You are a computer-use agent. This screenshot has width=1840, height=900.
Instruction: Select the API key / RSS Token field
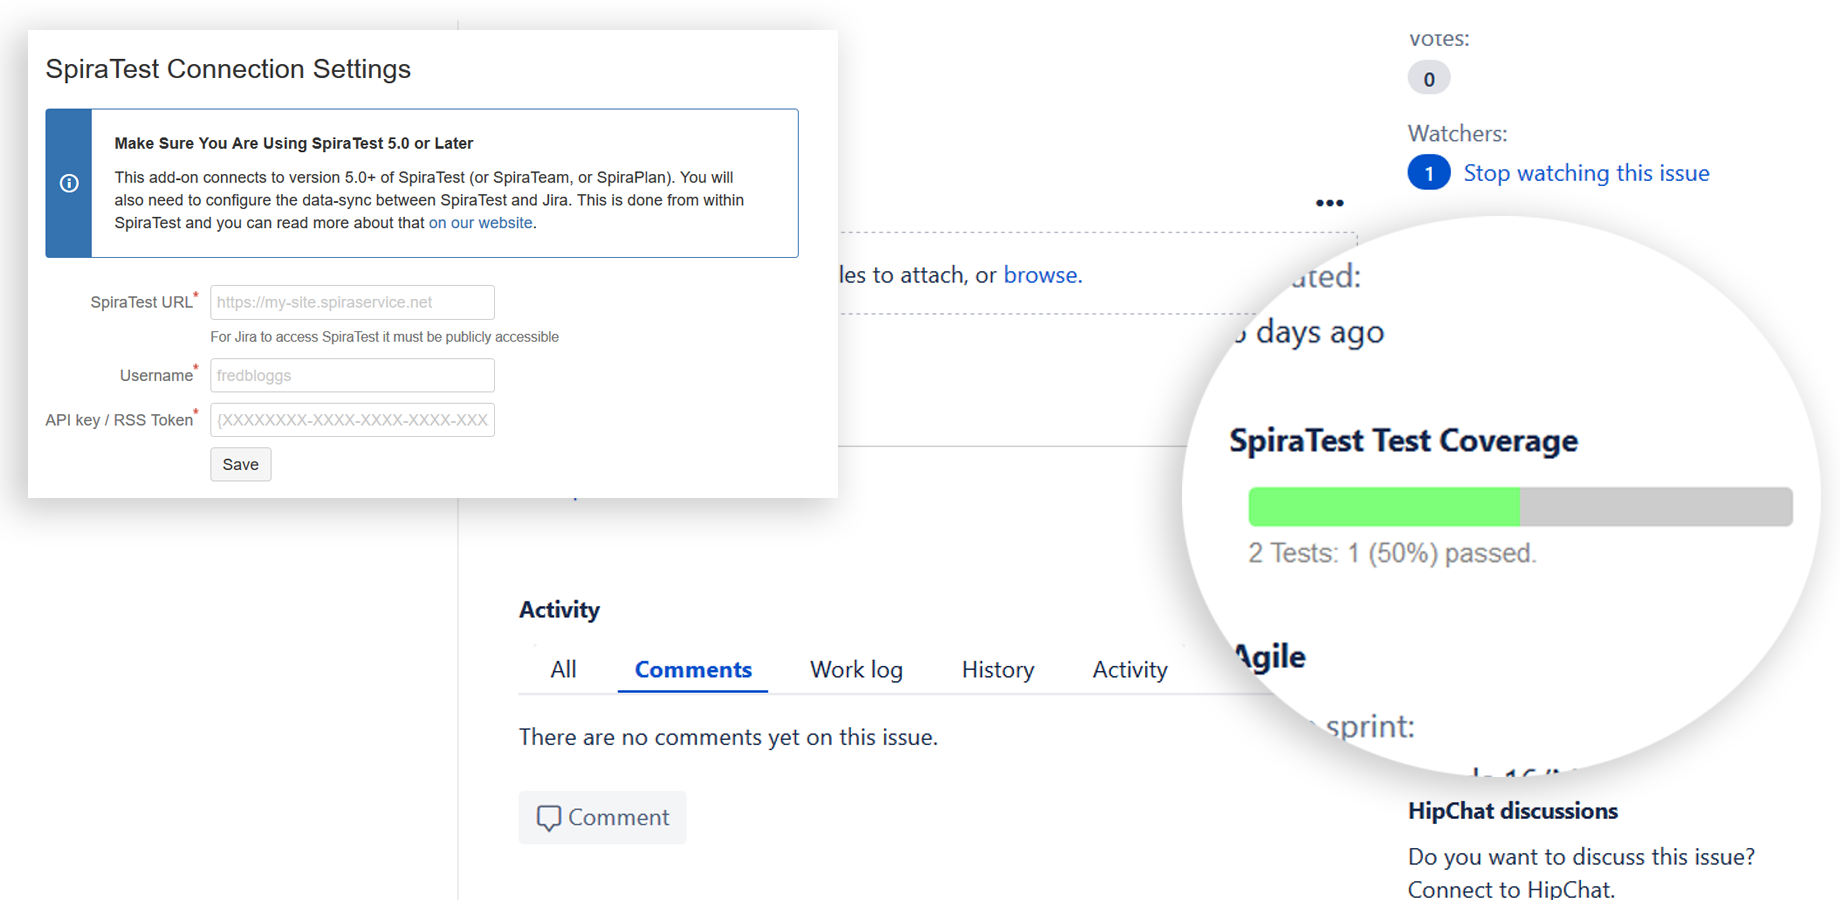point(352,420)
